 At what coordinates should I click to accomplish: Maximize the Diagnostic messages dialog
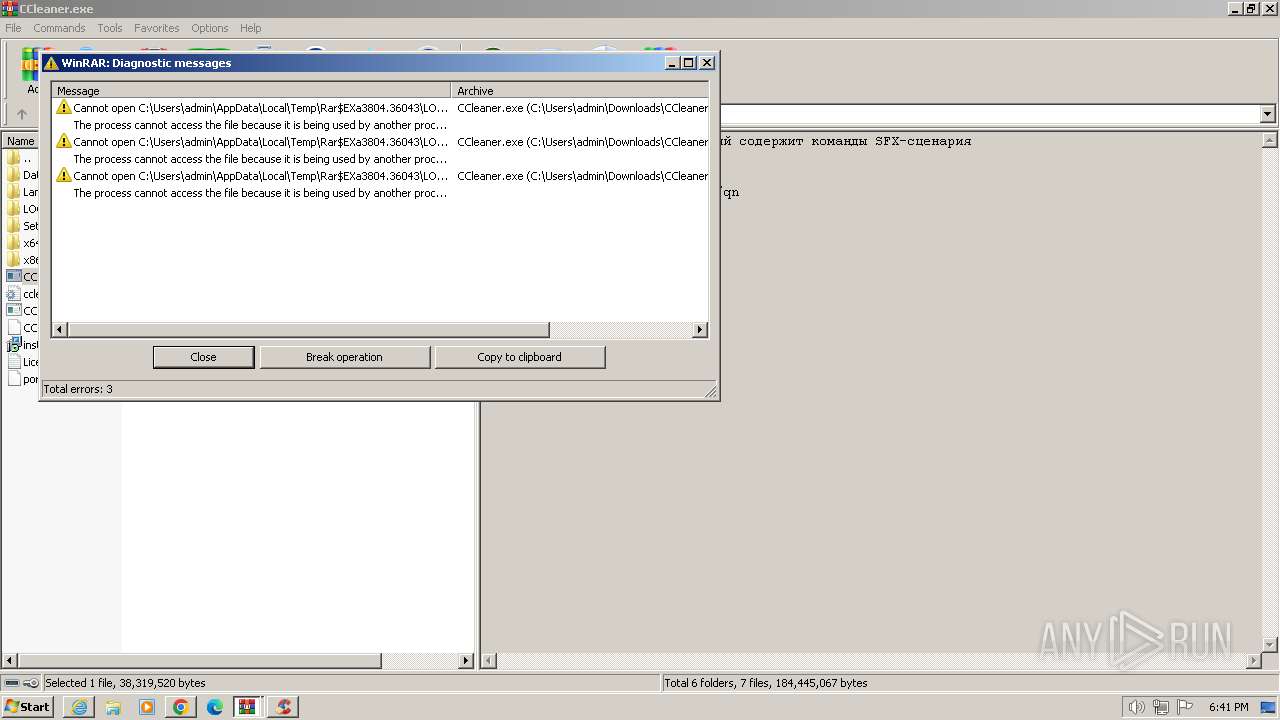[x=689, y=62]
